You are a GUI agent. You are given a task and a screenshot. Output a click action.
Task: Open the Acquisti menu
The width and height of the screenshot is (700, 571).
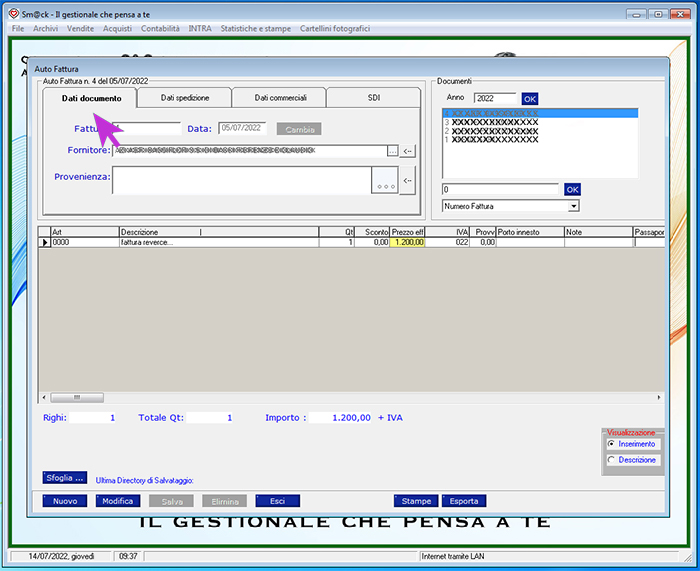click(x=117, y=29)
